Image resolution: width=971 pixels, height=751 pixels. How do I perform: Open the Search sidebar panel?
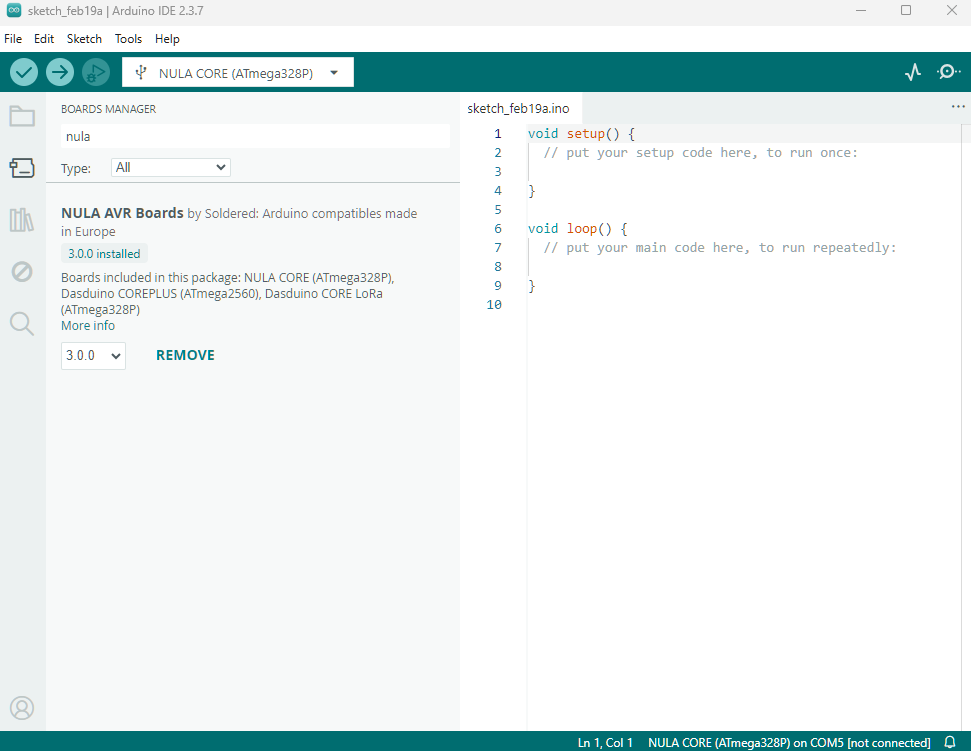tap(22, 323)
